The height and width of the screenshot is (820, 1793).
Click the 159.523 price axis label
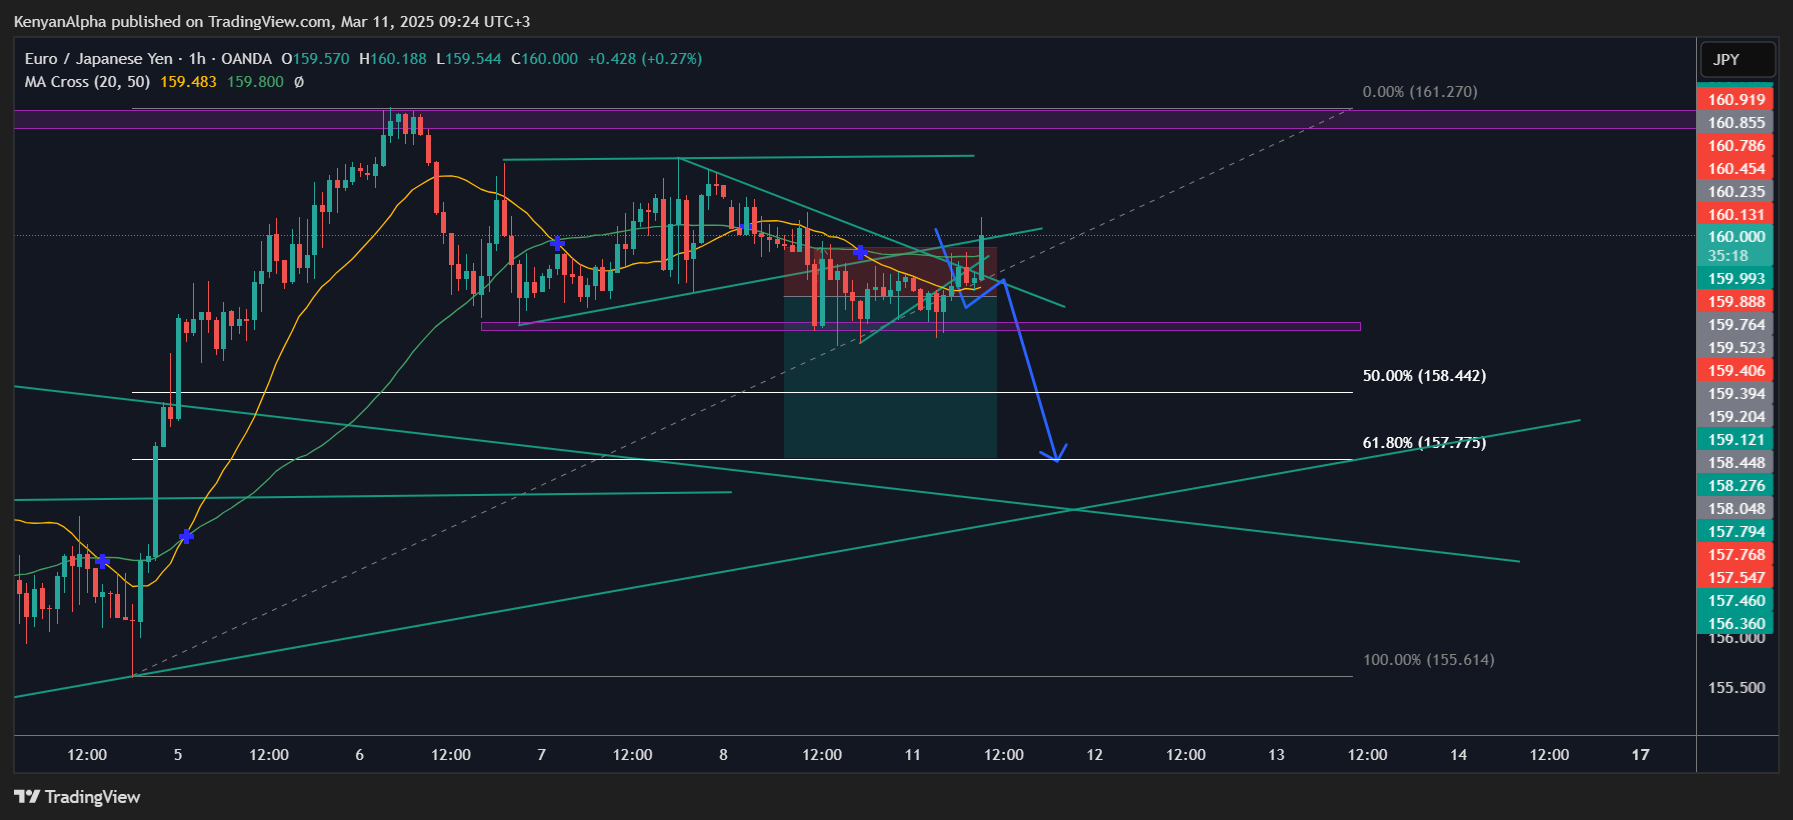click(x=1736, y=348)
